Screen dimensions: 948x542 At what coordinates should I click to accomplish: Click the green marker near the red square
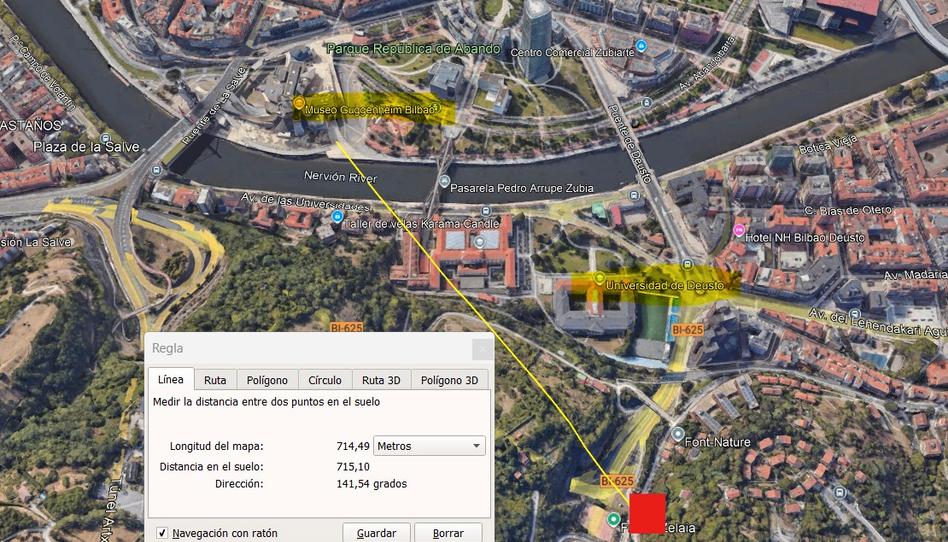point(613,519)
